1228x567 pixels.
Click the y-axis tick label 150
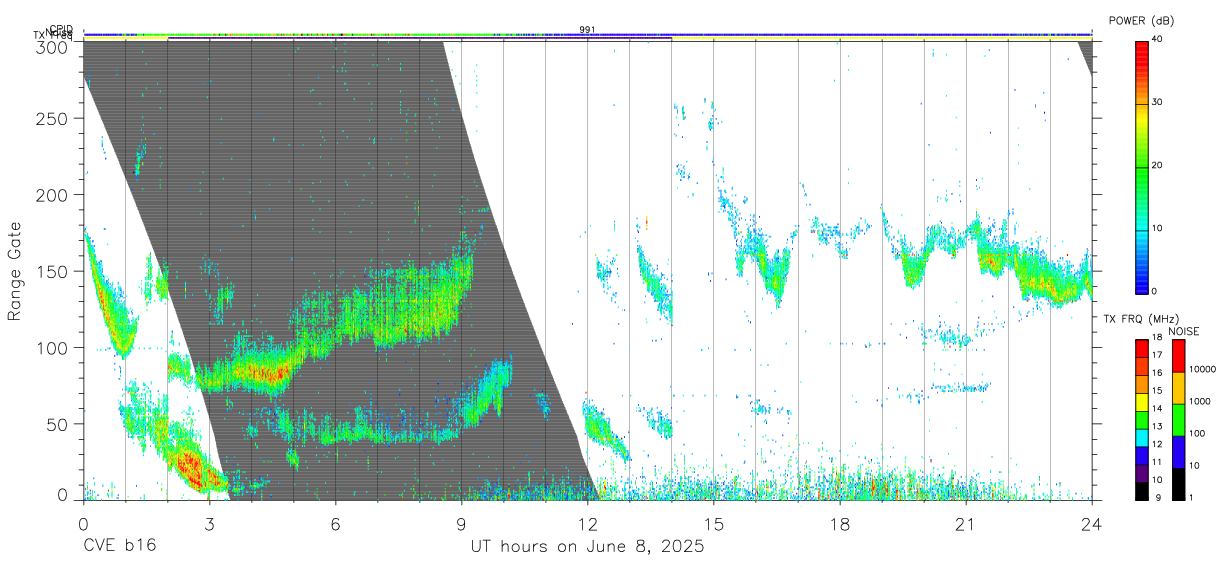52,271
